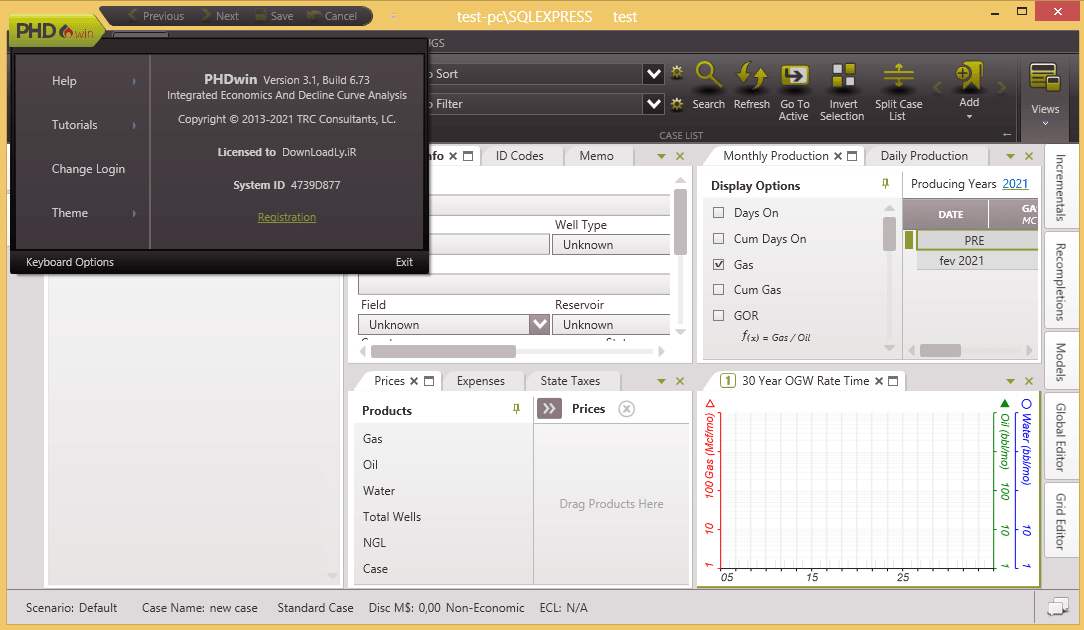Click the PHDwin logo button
The width and height of the screenshot is (1084, 630).
pyautogui.click(x=55, y=32)
